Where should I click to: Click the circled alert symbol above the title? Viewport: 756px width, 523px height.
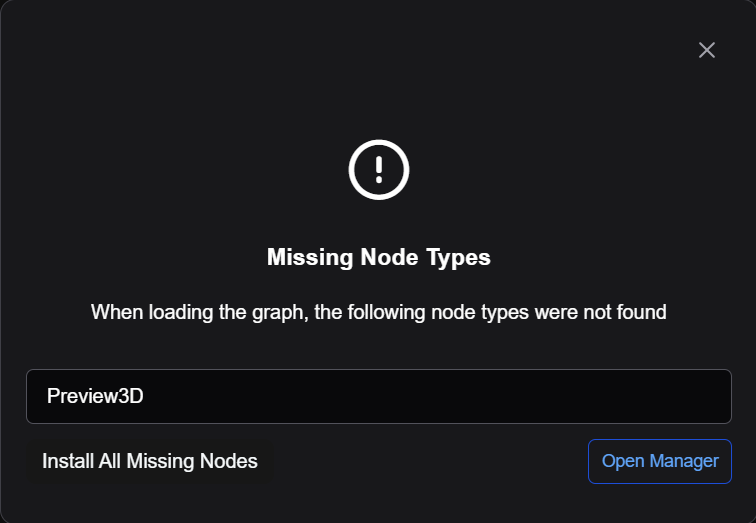pos(378,169)
